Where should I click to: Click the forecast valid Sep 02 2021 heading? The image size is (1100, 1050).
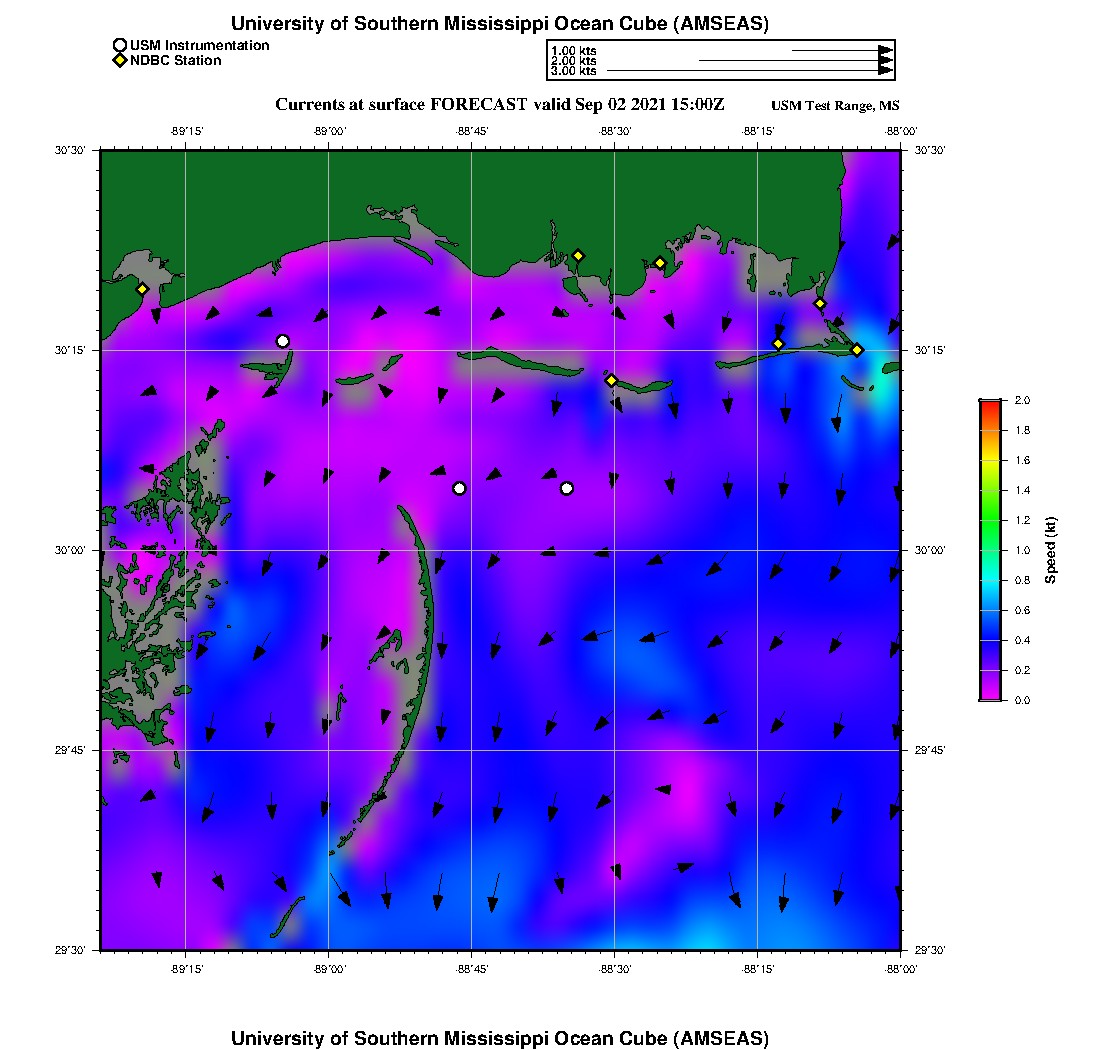(499, 105)
